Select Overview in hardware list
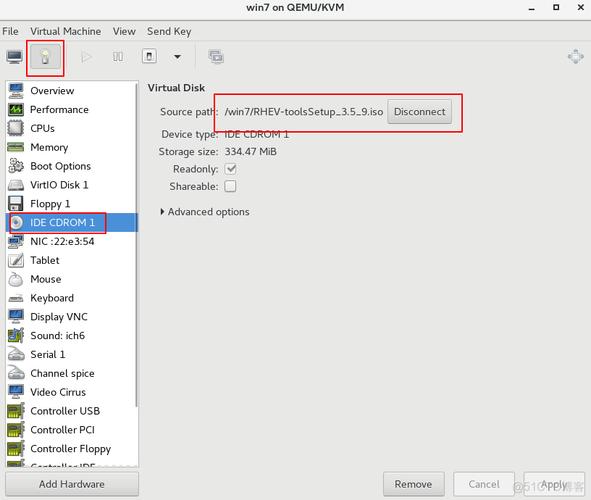 [x=71, y=91]
